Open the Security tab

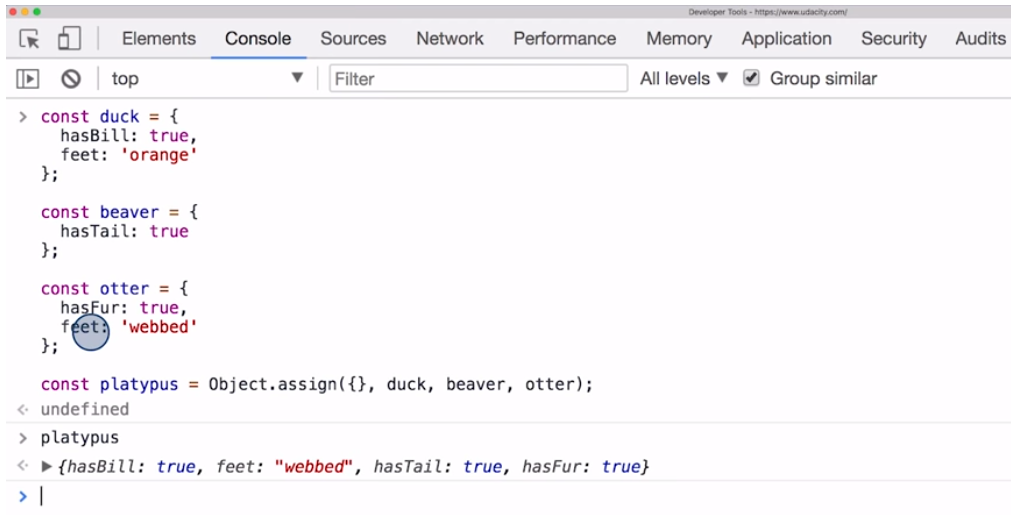894,39
